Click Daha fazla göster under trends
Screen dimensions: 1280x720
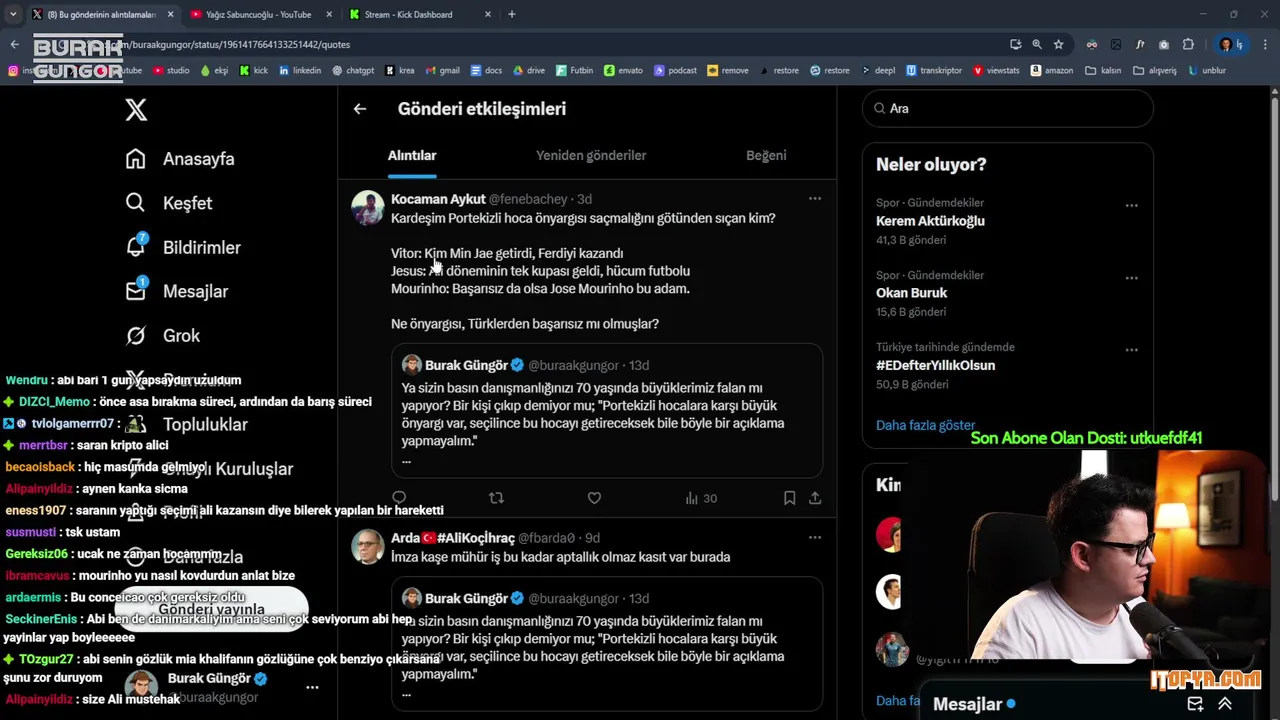click(x=925, y=425)
